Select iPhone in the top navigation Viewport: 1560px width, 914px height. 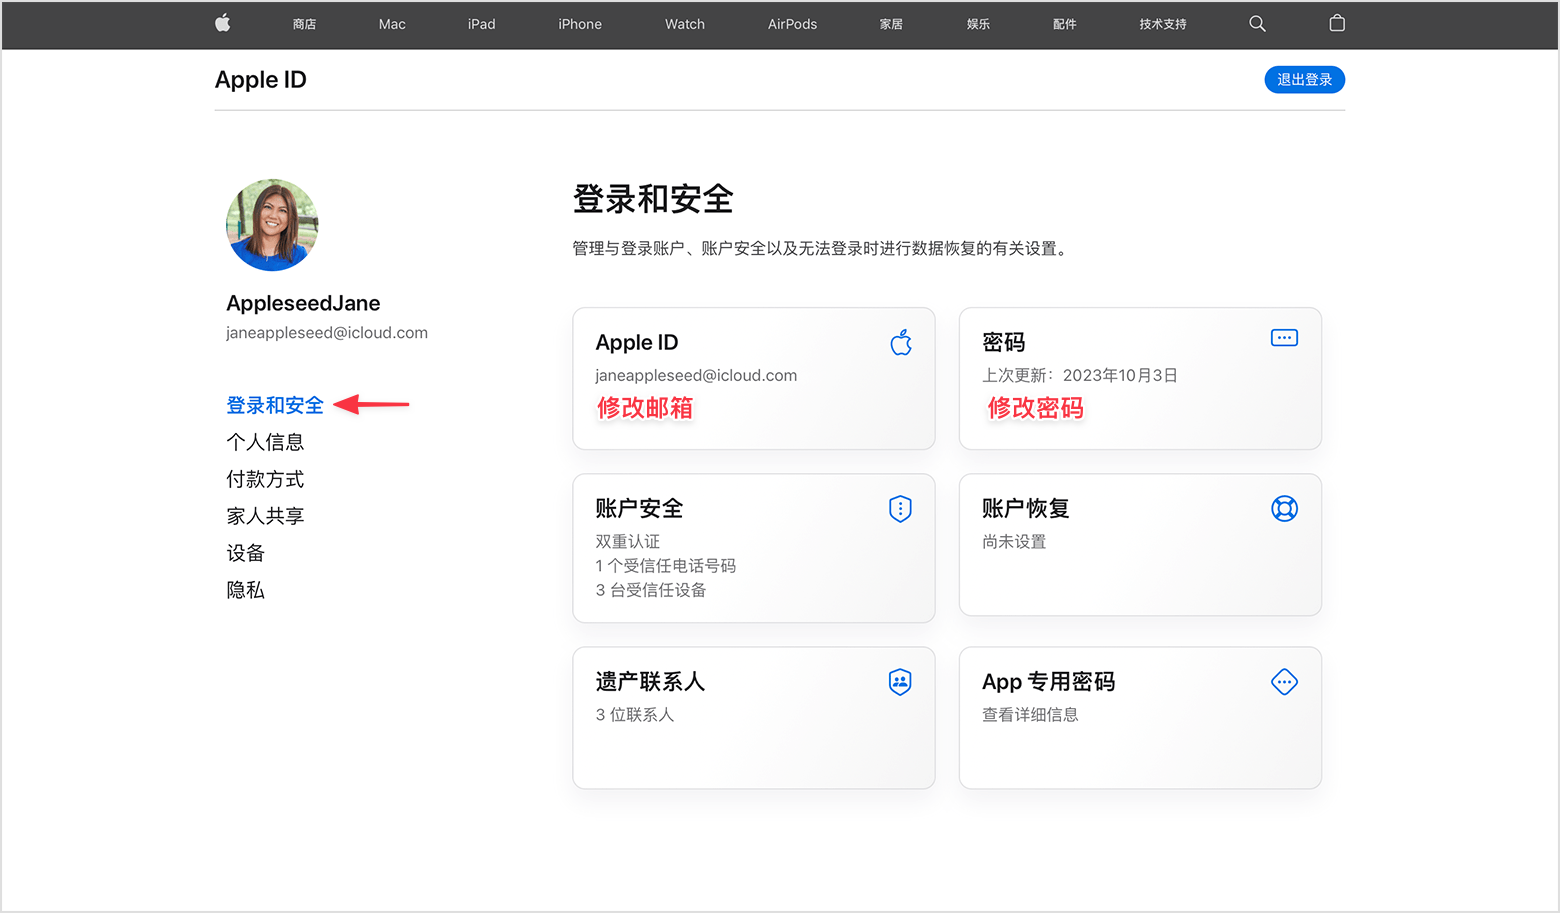click(580, 23)
